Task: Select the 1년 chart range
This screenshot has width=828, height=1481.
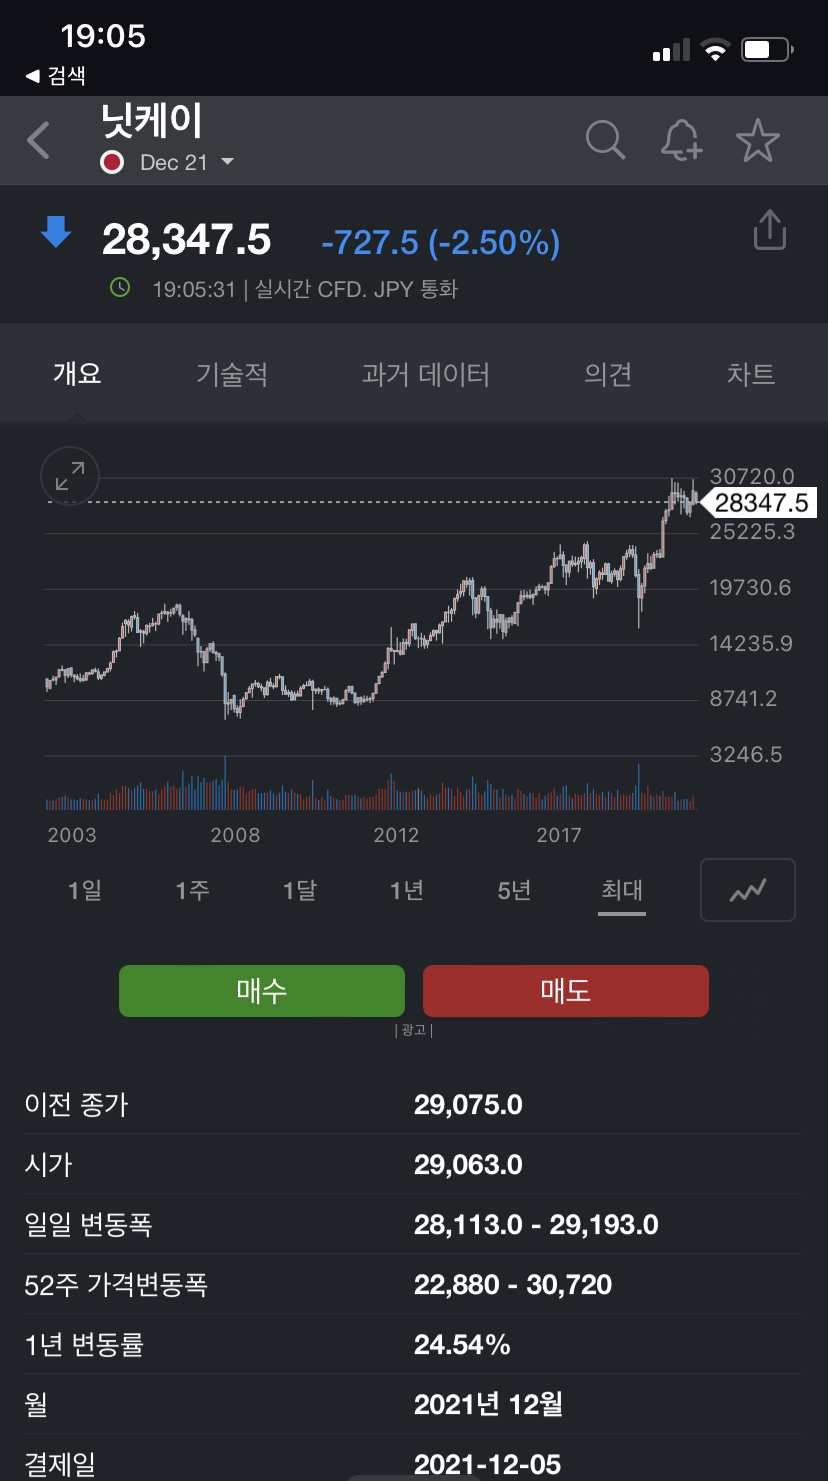Action: click(x=407, y=889)
